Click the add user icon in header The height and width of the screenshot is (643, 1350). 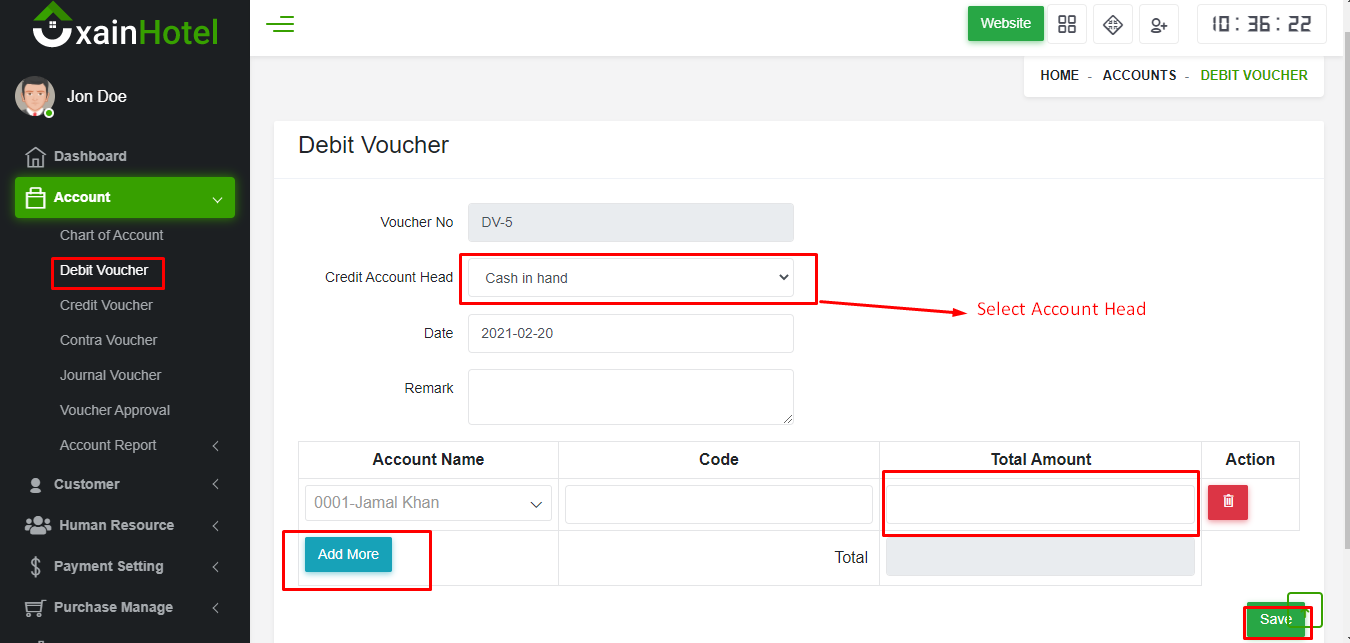[x=1159, y=24]
